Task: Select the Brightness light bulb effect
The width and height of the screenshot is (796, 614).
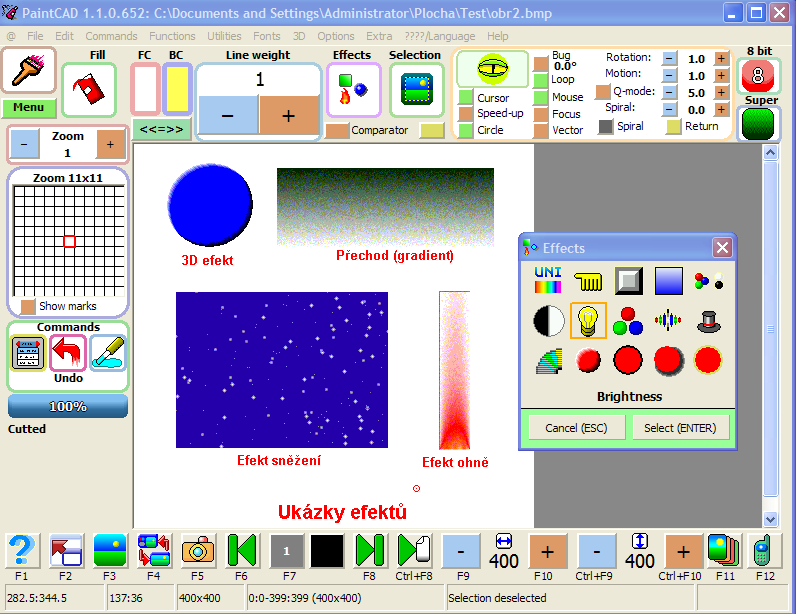Action: 588,321
